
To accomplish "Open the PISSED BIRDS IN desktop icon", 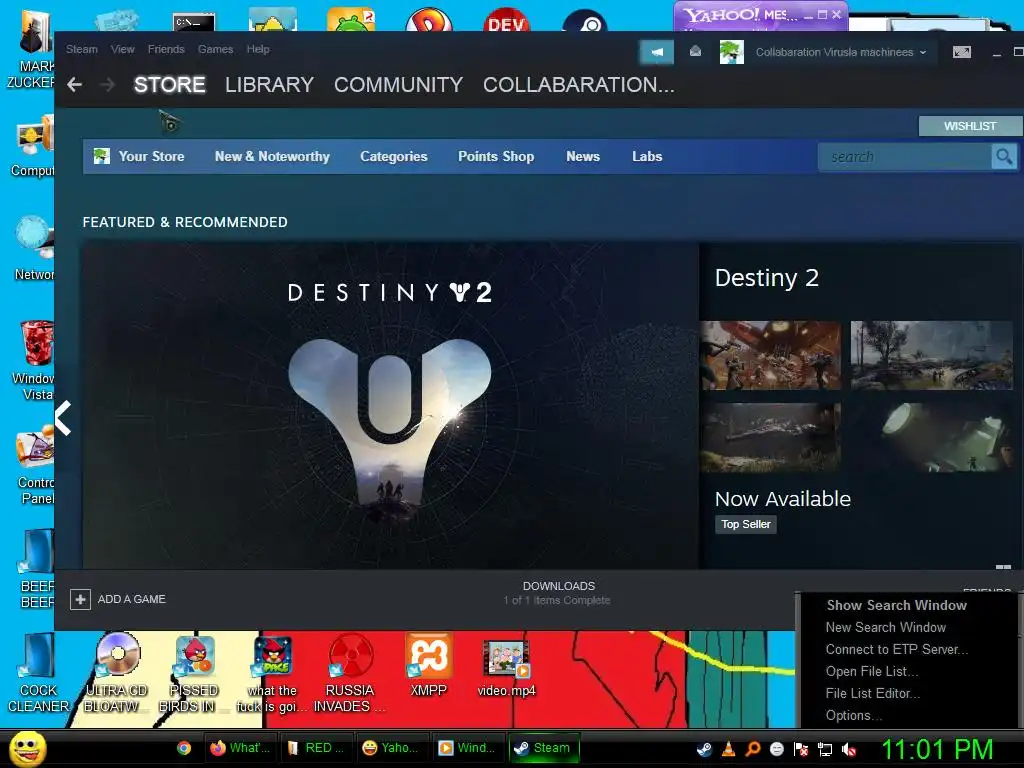I will [194, 673].
